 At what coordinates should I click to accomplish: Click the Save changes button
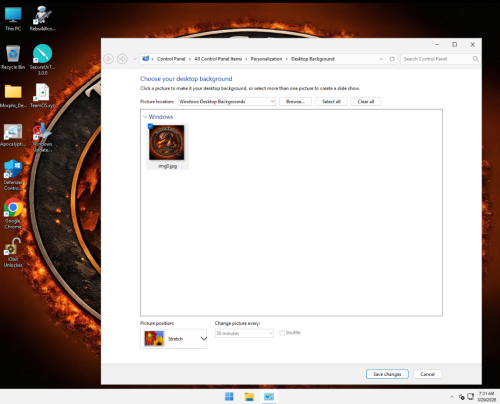pos(387,374)
